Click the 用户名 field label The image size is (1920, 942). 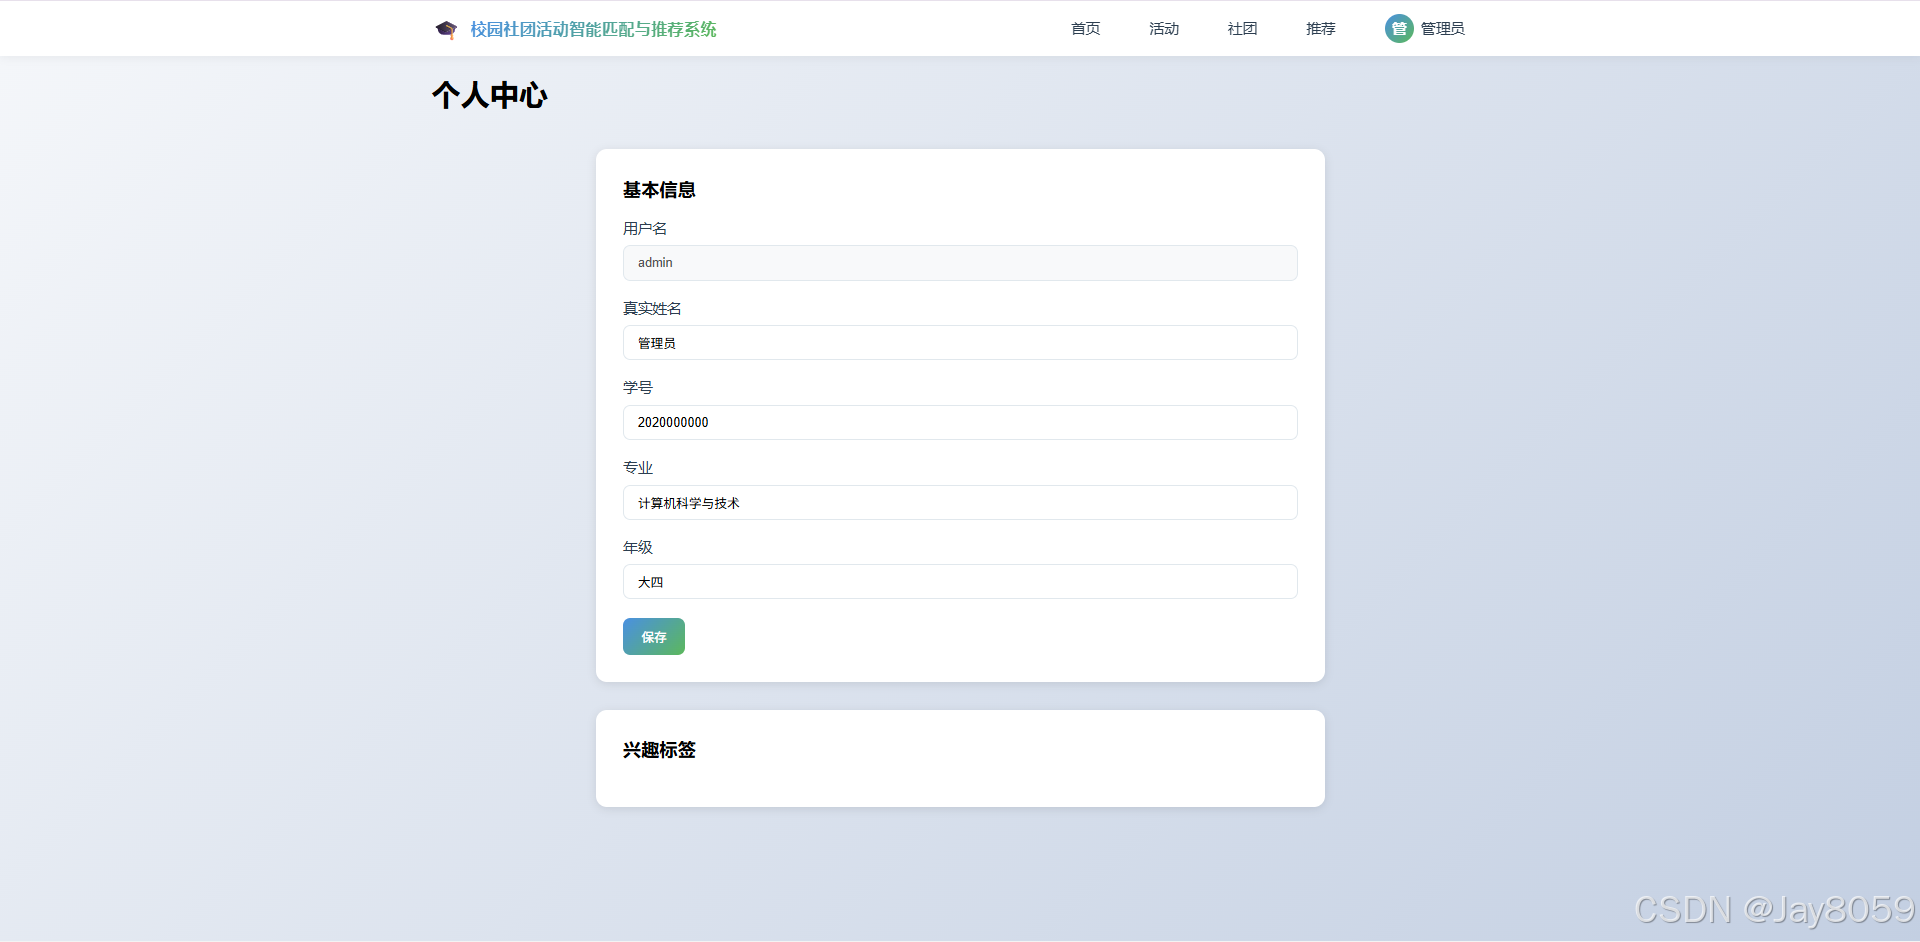(x=645, y=229)
